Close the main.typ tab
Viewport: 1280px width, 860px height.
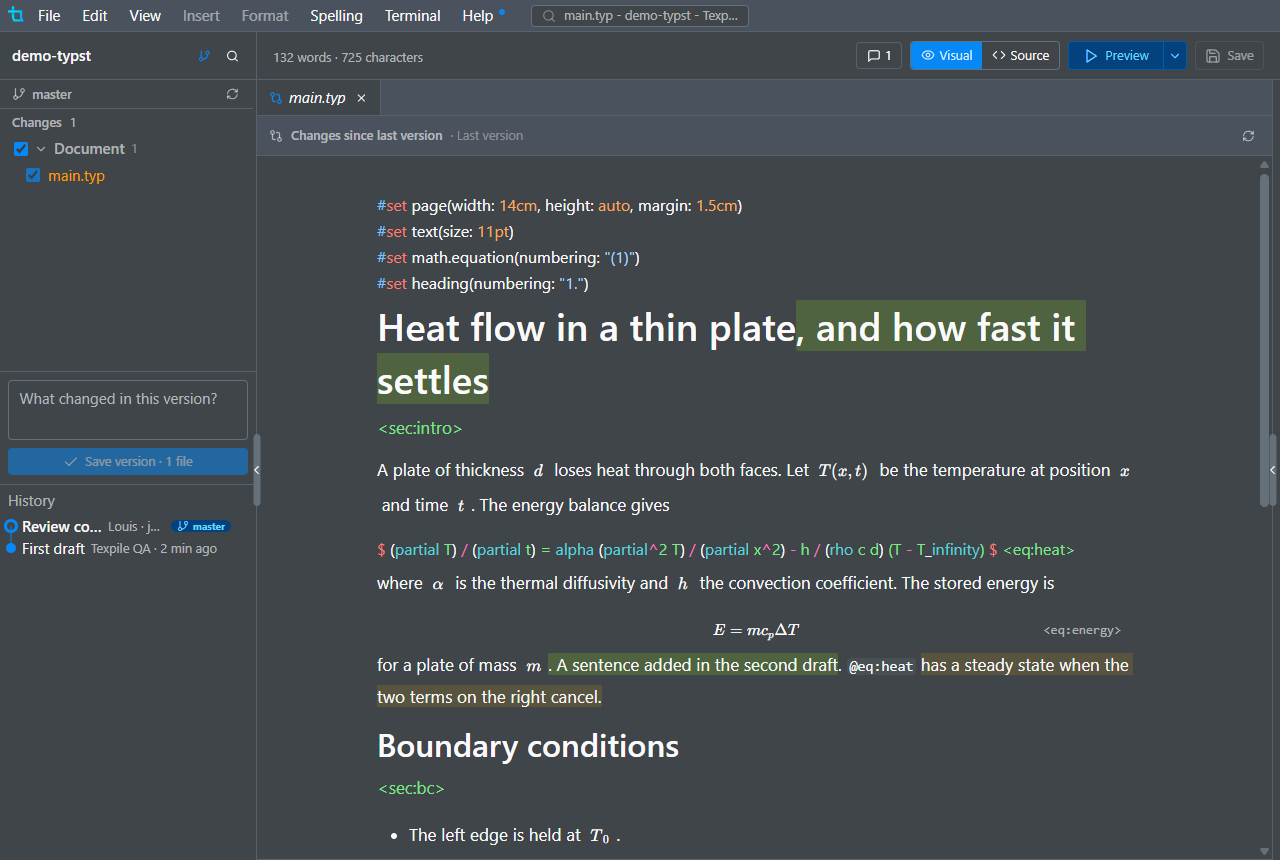coord(362,98)
